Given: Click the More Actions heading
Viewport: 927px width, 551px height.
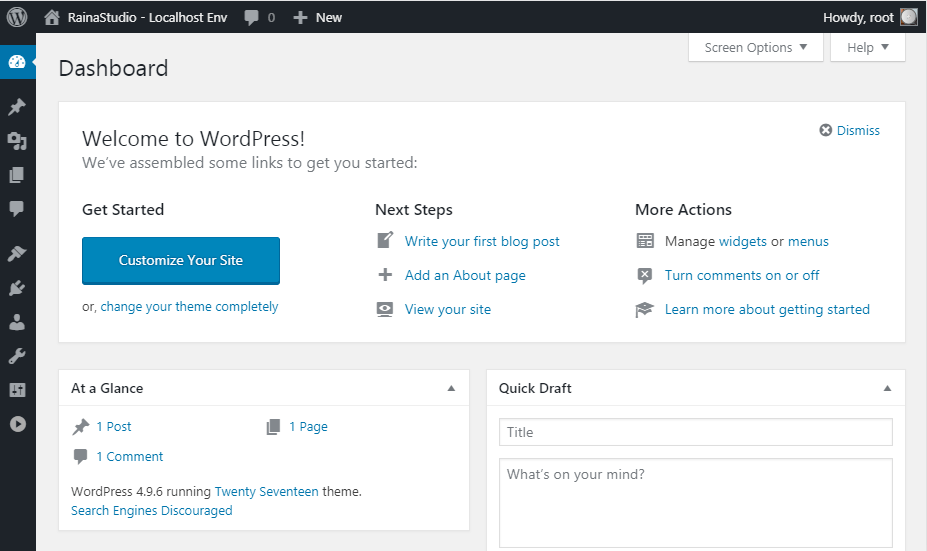Looking at the screenshot, I should 683,209.
